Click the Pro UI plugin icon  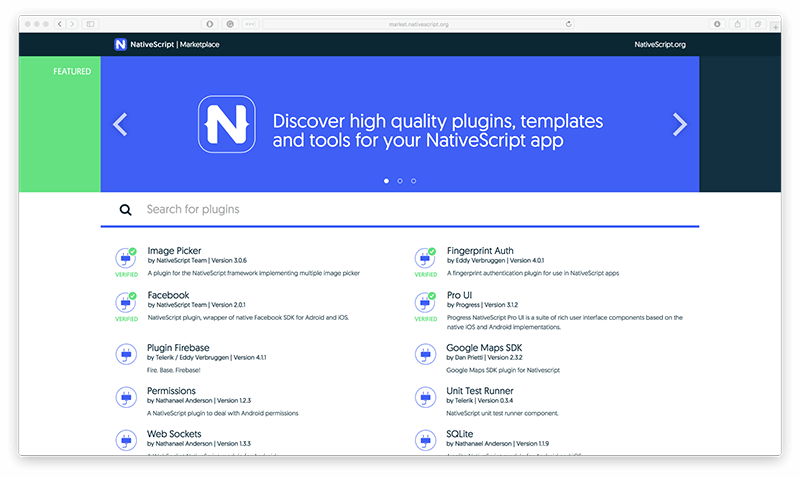click(425, 303)
